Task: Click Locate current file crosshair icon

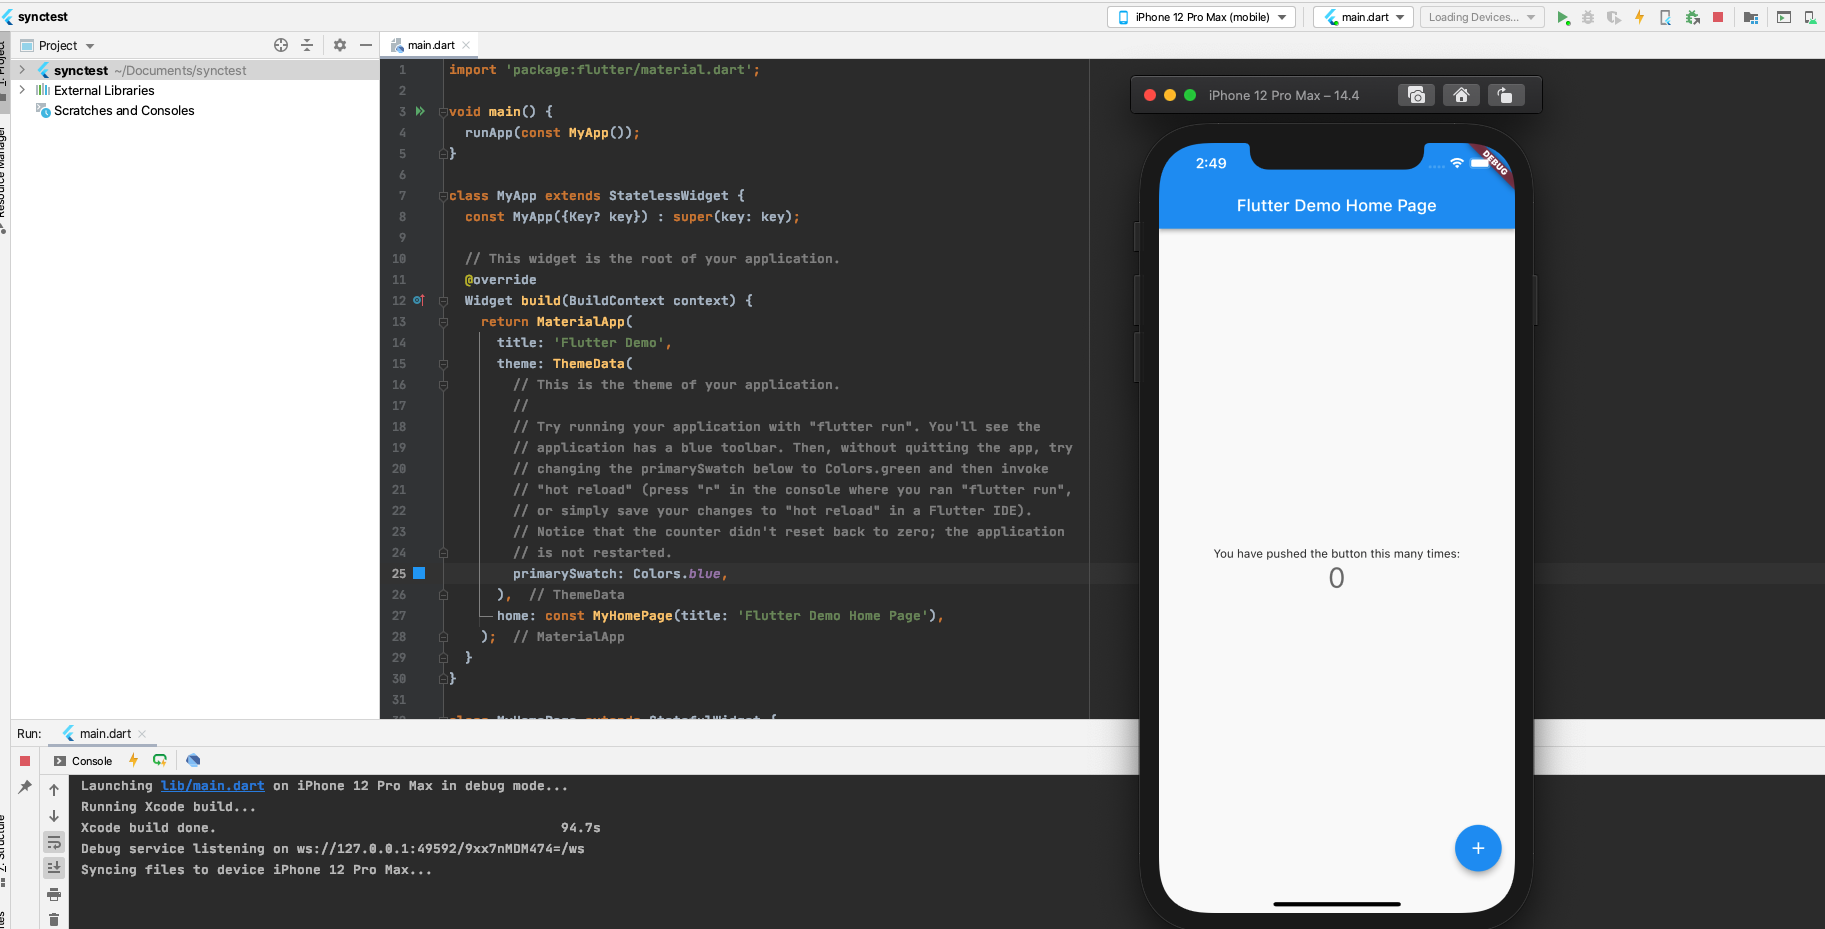Action: click(x=281, y=45)
